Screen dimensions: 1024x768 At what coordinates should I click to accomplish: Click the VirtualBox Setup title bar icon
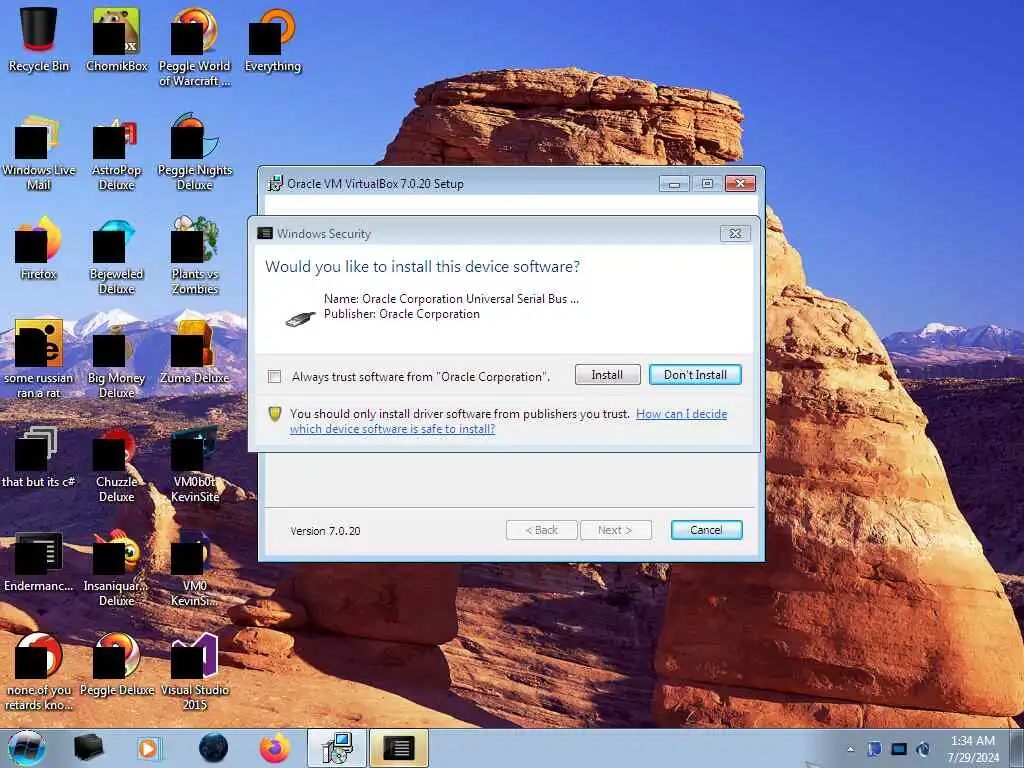[276, 184]
